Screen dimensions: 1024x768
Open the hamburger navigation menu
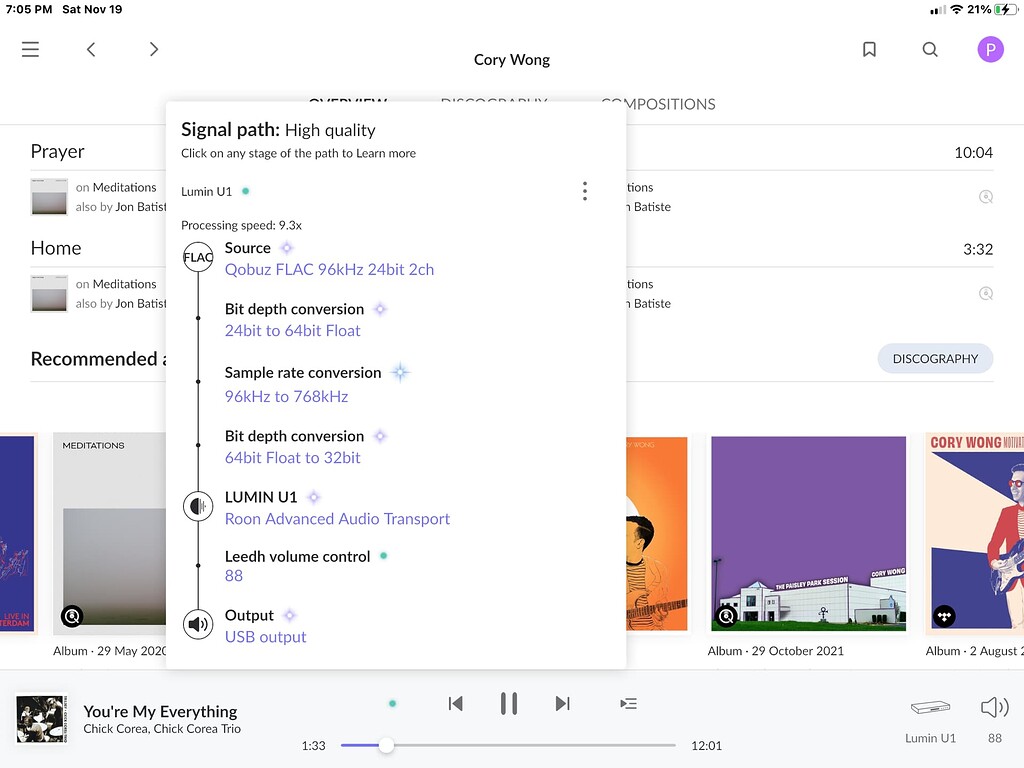pos(30,48)
